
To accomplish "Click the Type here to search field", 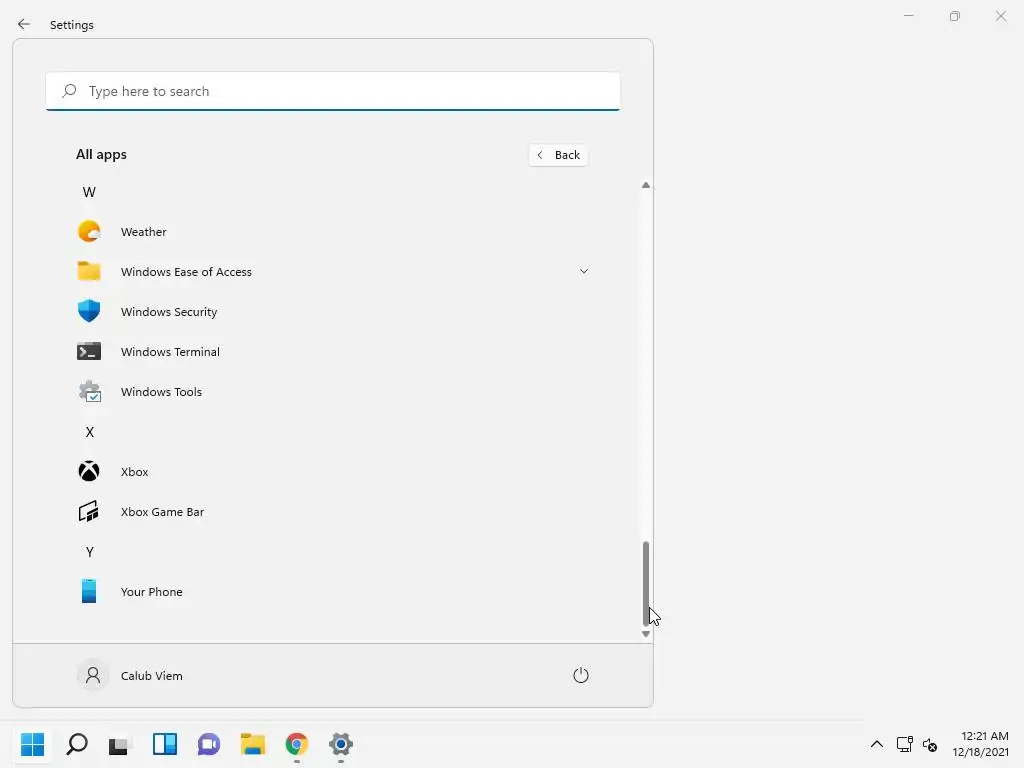I will 333,91.
